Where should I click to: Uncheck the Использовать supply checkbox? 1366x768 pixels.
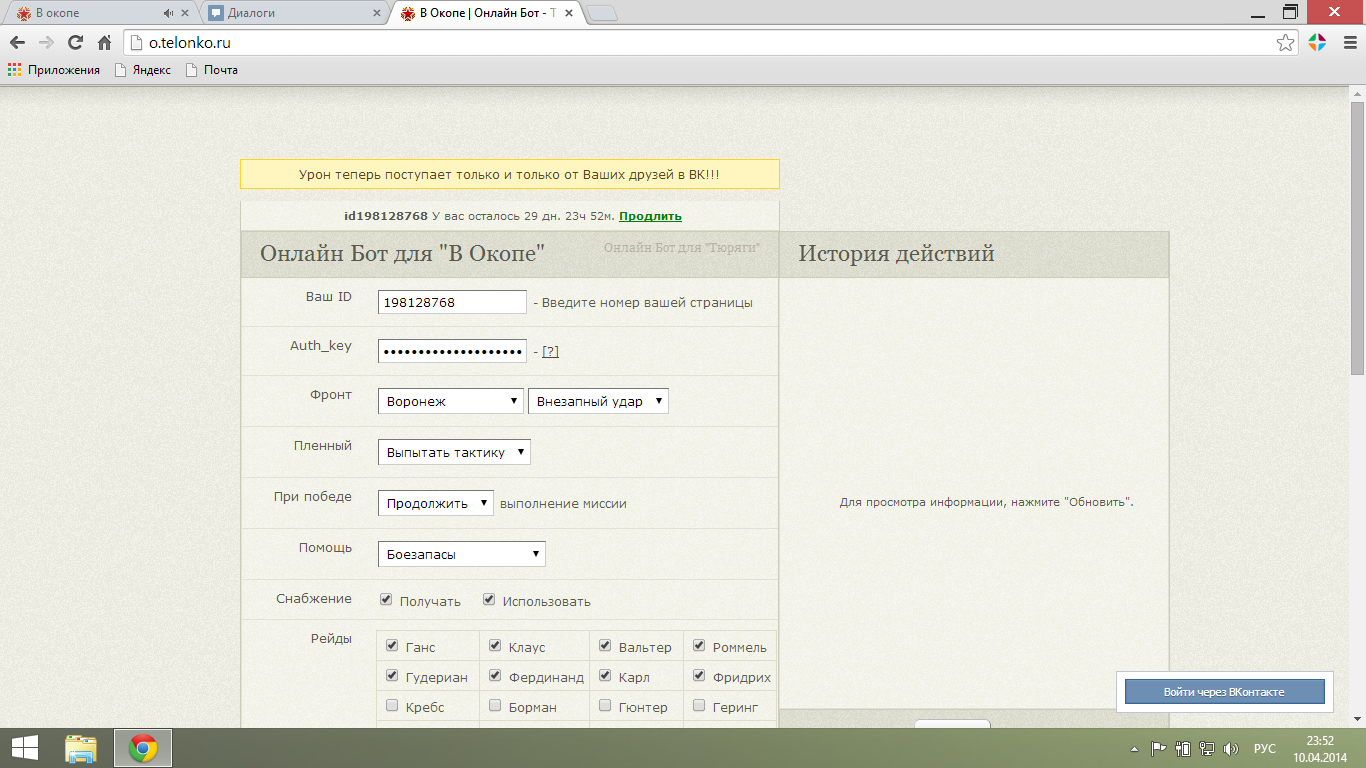pyautogui.click(x=489, y=600)
